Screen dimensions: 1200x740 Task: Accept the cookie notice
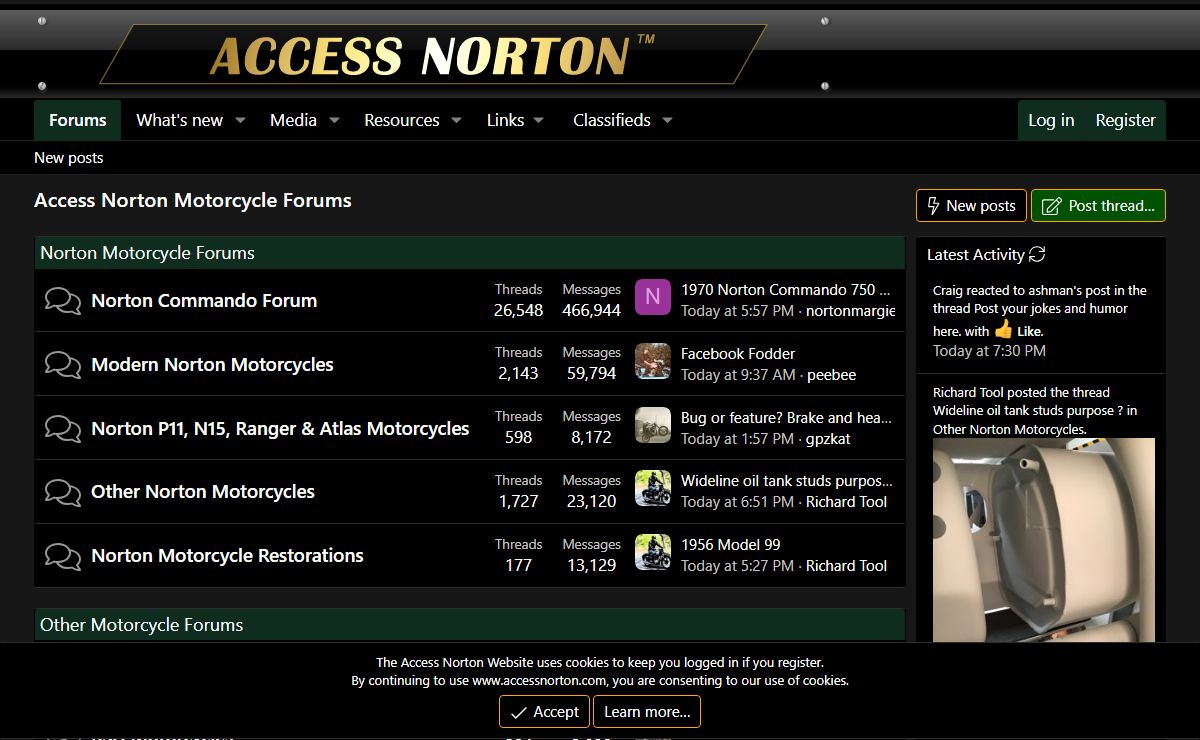pos(544,712)
